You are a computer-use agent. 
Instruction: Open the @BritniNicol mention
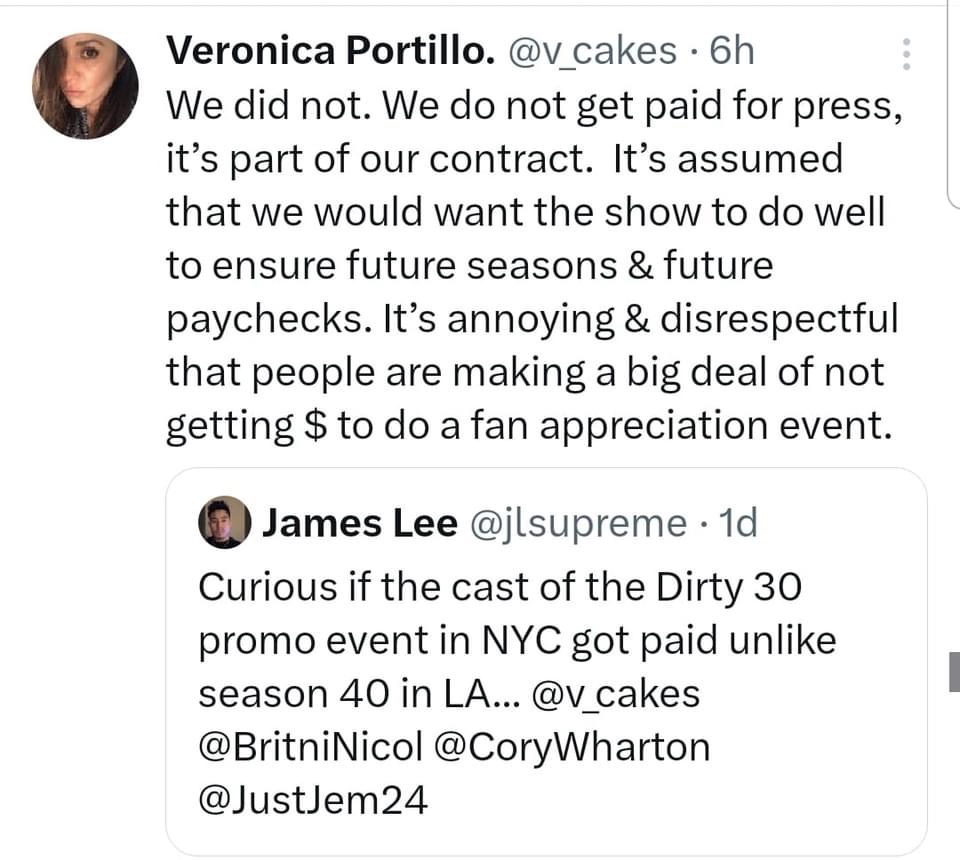[x=310, y=747]
